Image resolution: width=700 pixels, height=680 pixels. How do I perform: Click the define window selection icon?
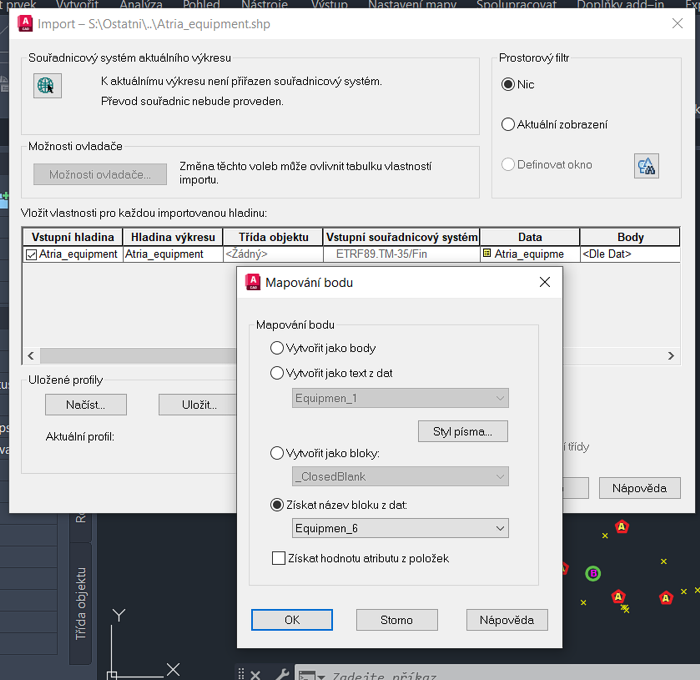[646, 166]
